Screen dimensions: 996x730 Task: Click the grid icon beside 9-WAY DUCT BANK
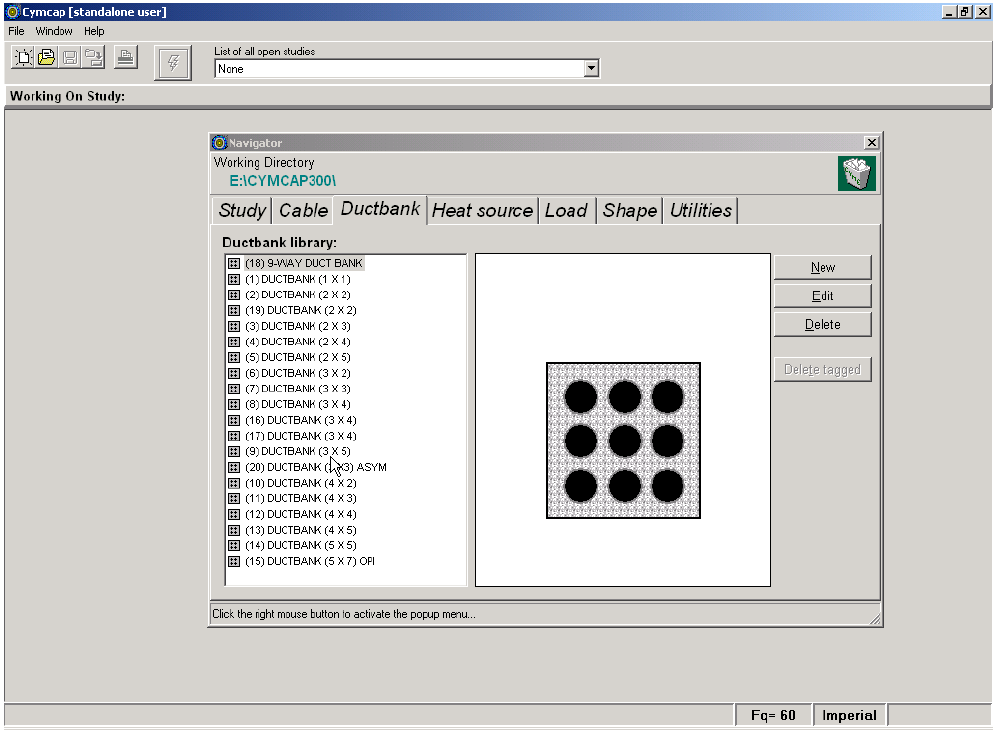point(234,263)
